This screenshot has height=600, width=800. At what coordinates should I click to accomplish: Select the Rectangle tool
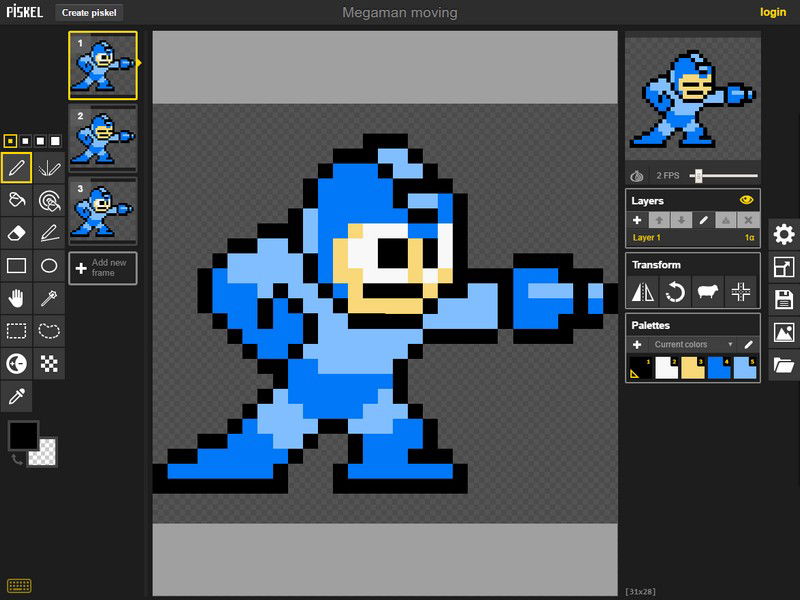coord(16,265)
